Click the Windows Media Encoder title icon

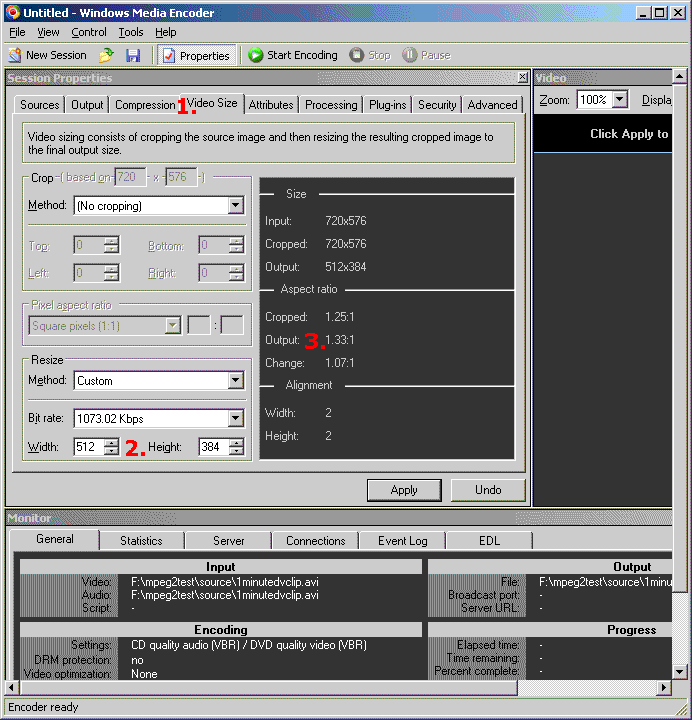tap(12, 12)
